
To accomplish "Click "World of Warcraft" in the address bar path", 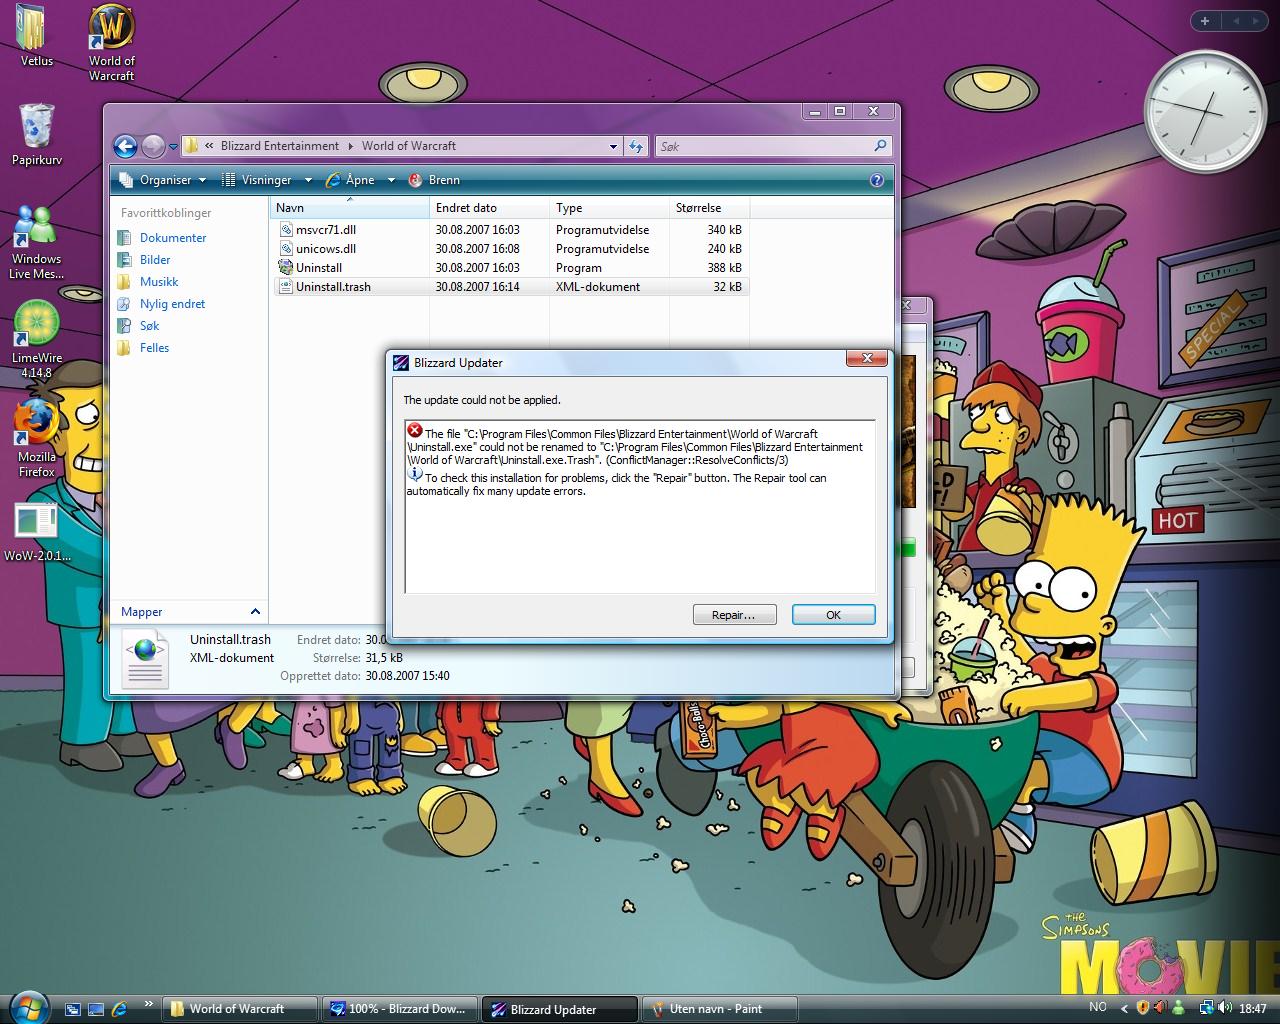I will 409,146.
